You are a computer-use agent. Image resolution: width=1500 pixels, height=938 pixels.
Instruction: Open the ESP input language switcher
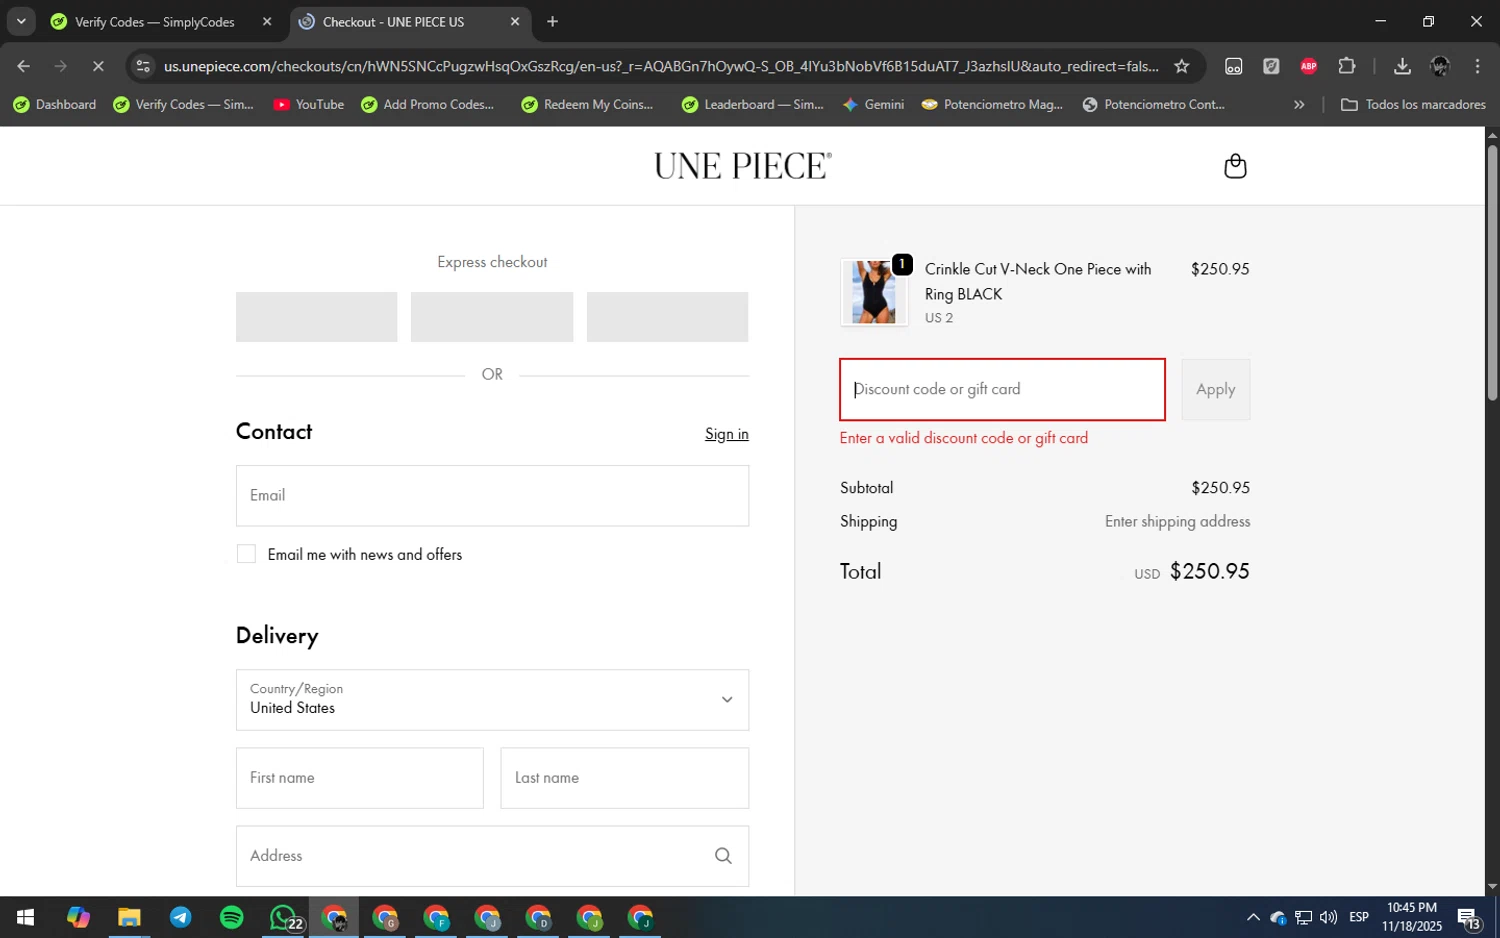coord(1359,917)
